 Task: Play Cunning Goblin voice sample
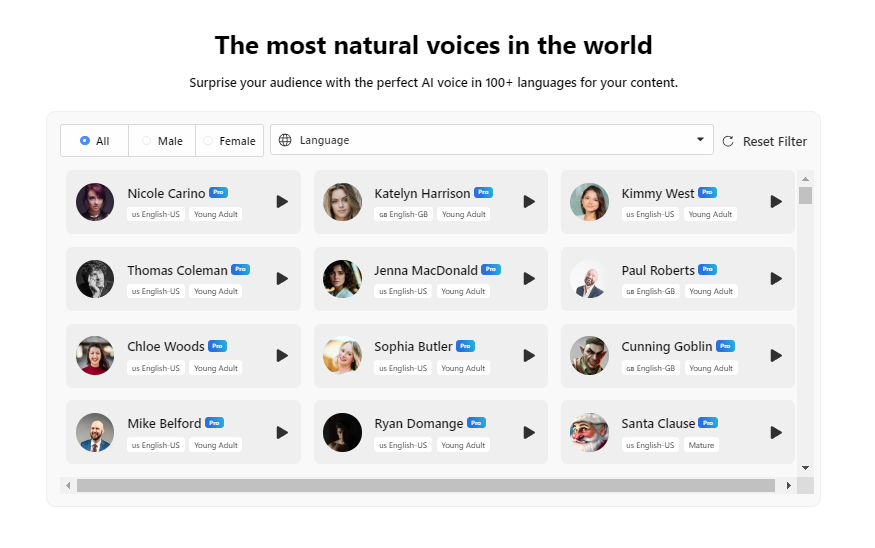coord(776,355)
